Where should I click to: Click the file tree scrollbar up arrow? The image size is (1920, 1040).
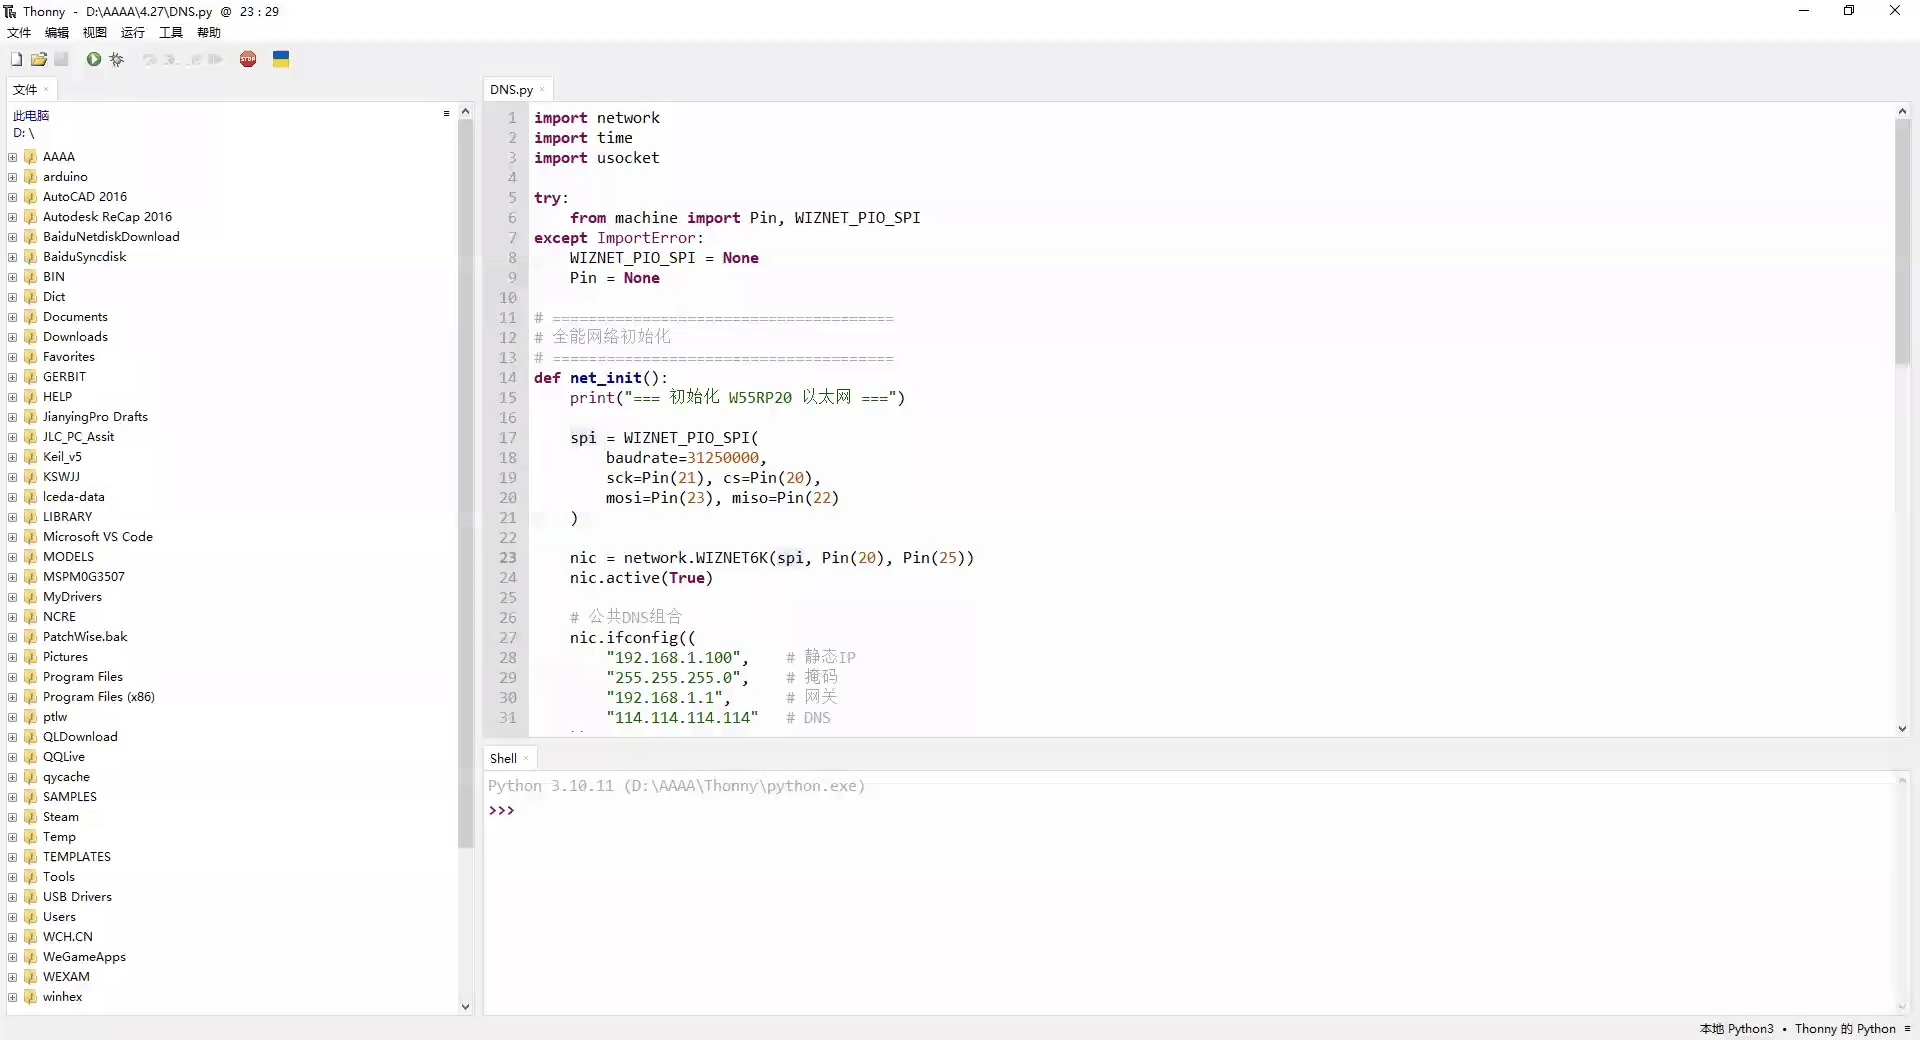point(465,112)
